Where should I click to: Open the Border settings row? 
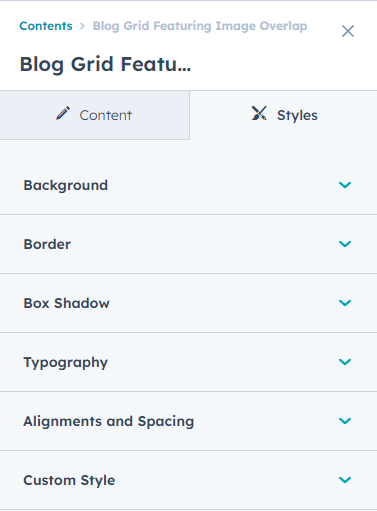point(188,244)
